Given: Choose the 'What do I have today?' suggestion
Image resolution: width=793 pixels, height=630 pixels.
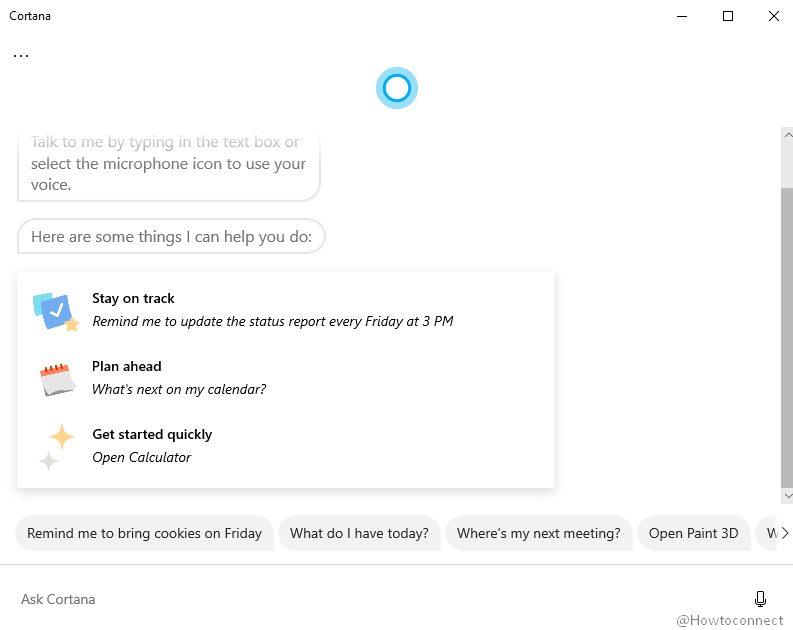Looking at the screenshot, I should [x=359, y=533].
